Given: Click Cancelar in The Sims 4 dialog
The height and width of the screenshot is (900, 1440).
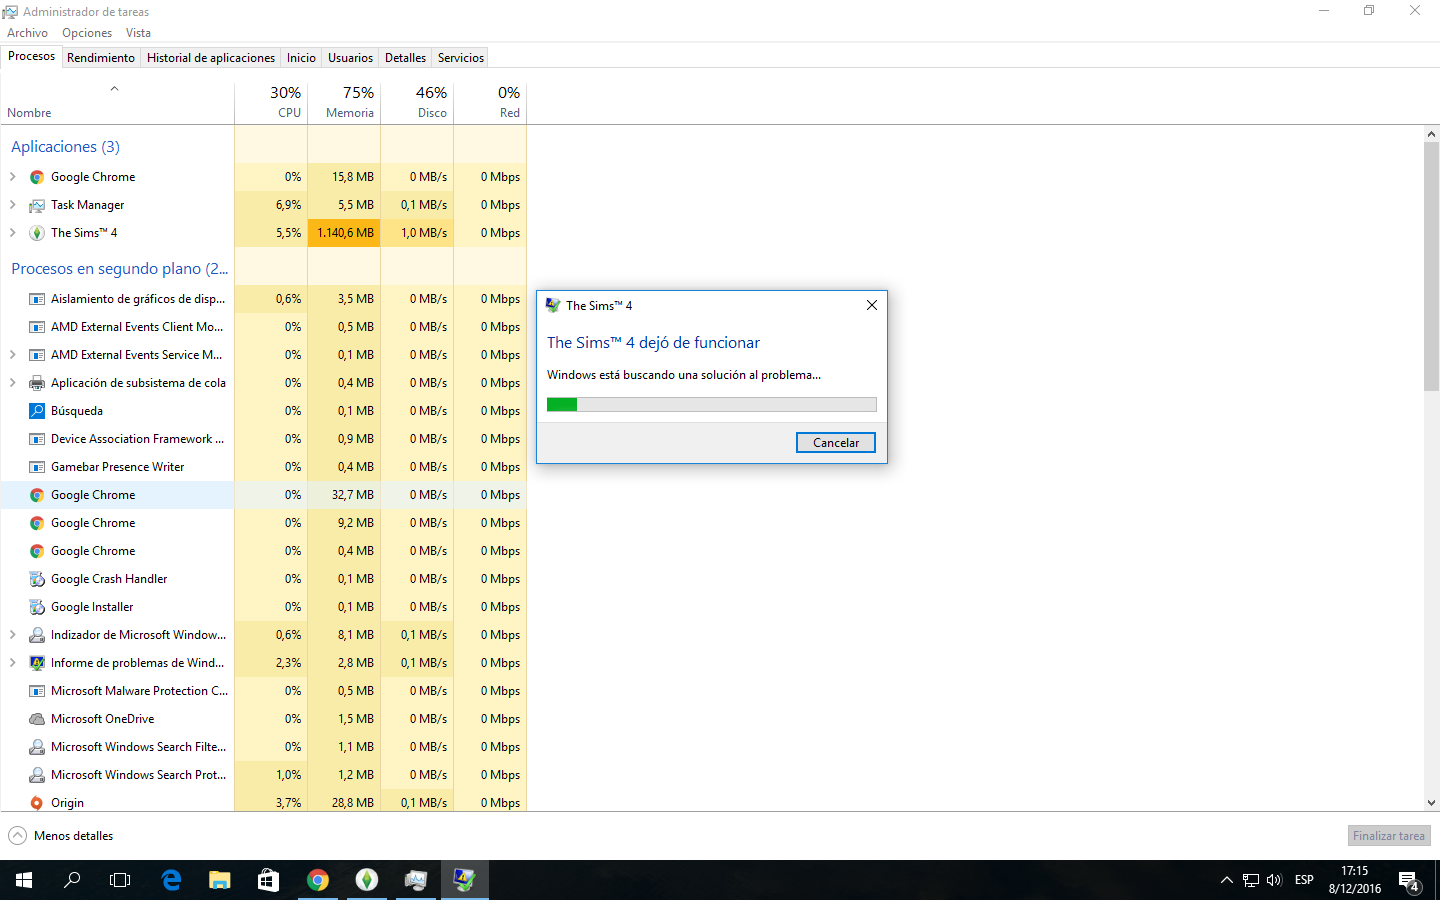Looking at the screenshot, I should click(836, 442).
